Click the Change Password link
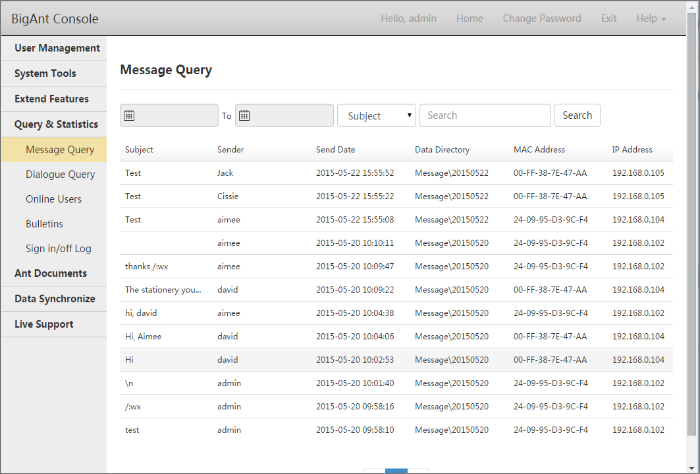Image resolution: width=700 pixels, height=474 pixels. 541,18
